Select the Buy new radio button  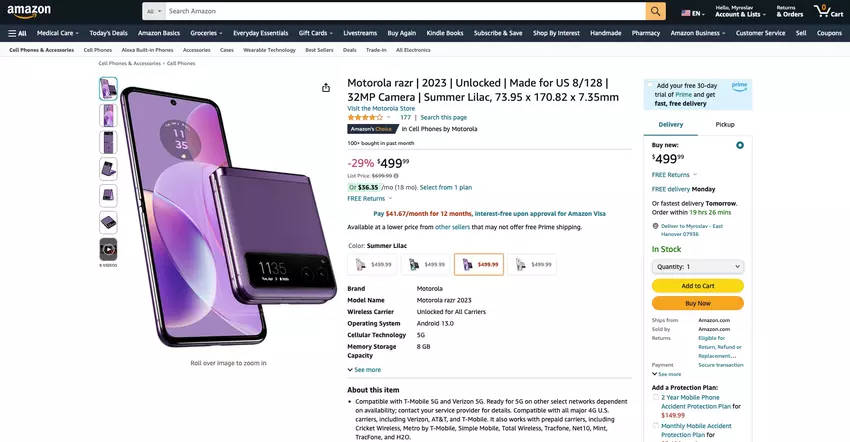point(740,145)
